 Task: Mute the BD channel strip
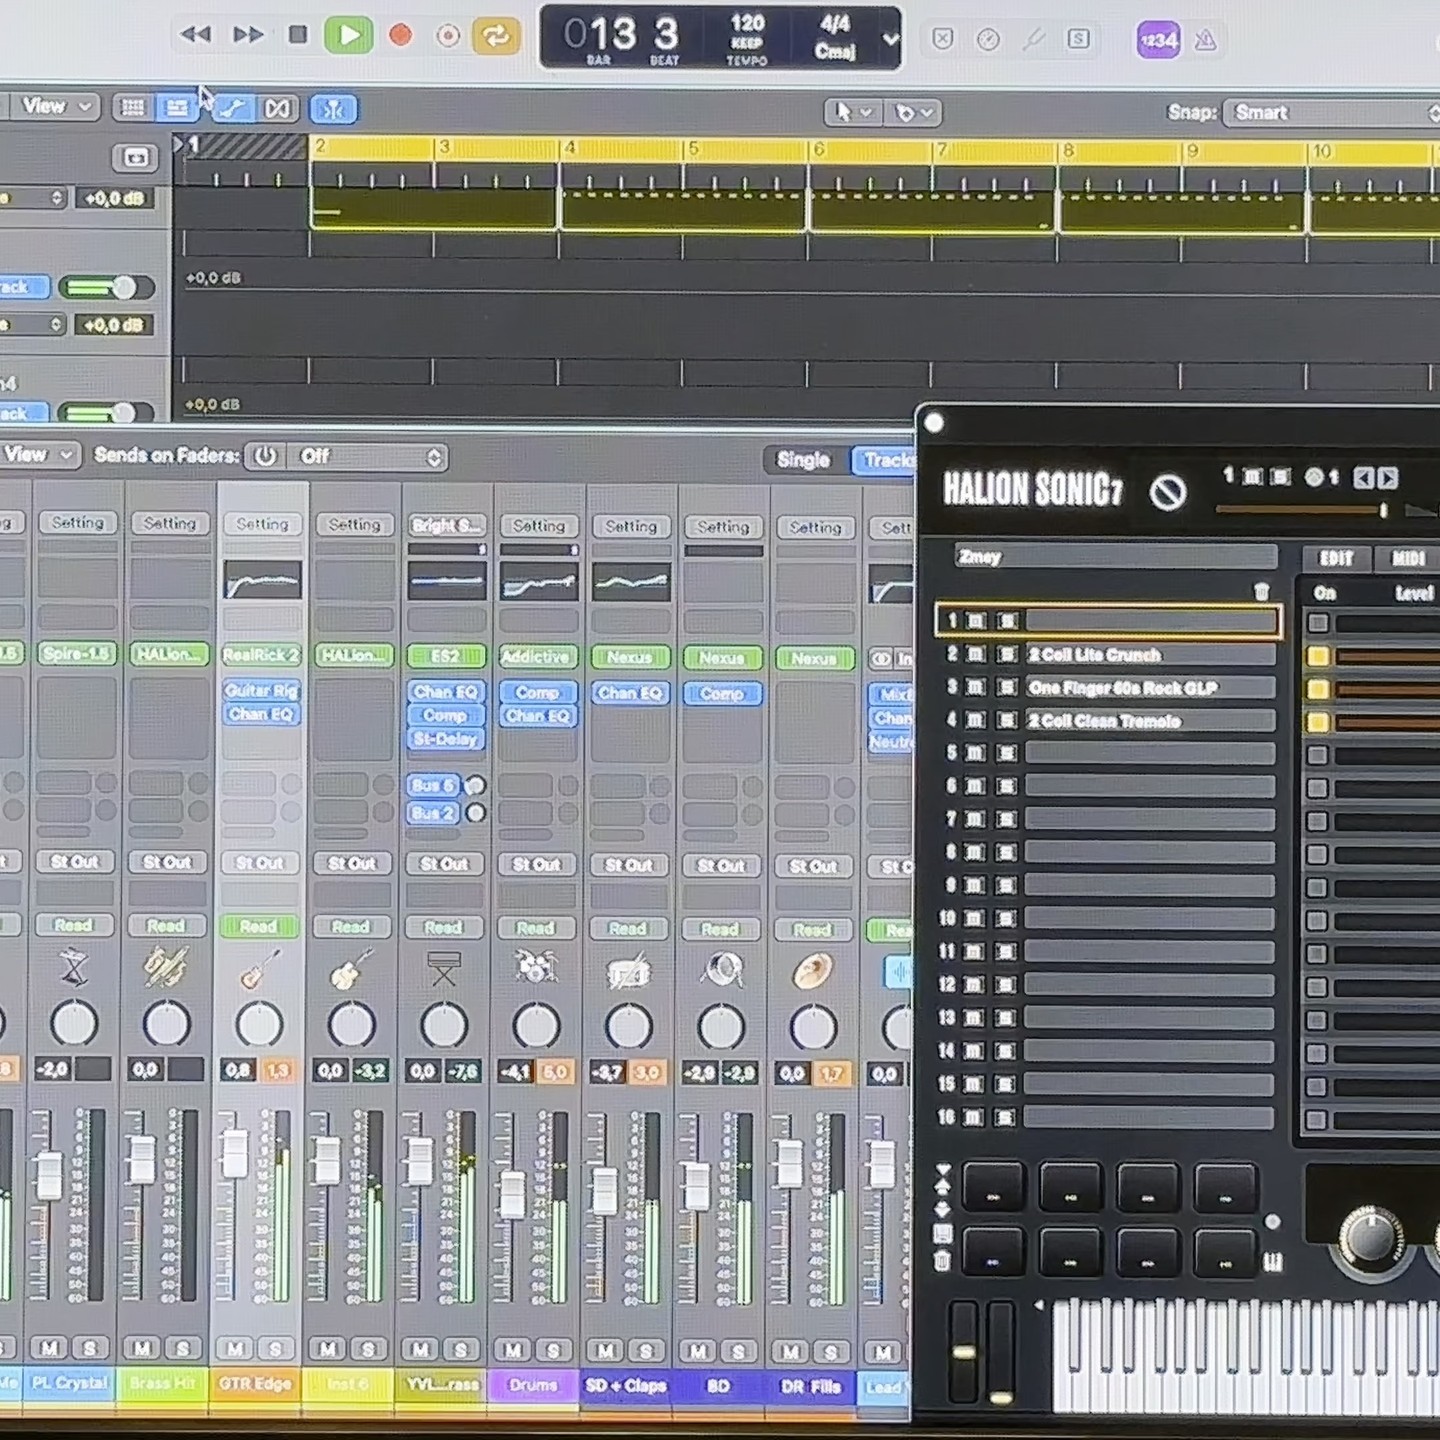[x=698, y=1352]
